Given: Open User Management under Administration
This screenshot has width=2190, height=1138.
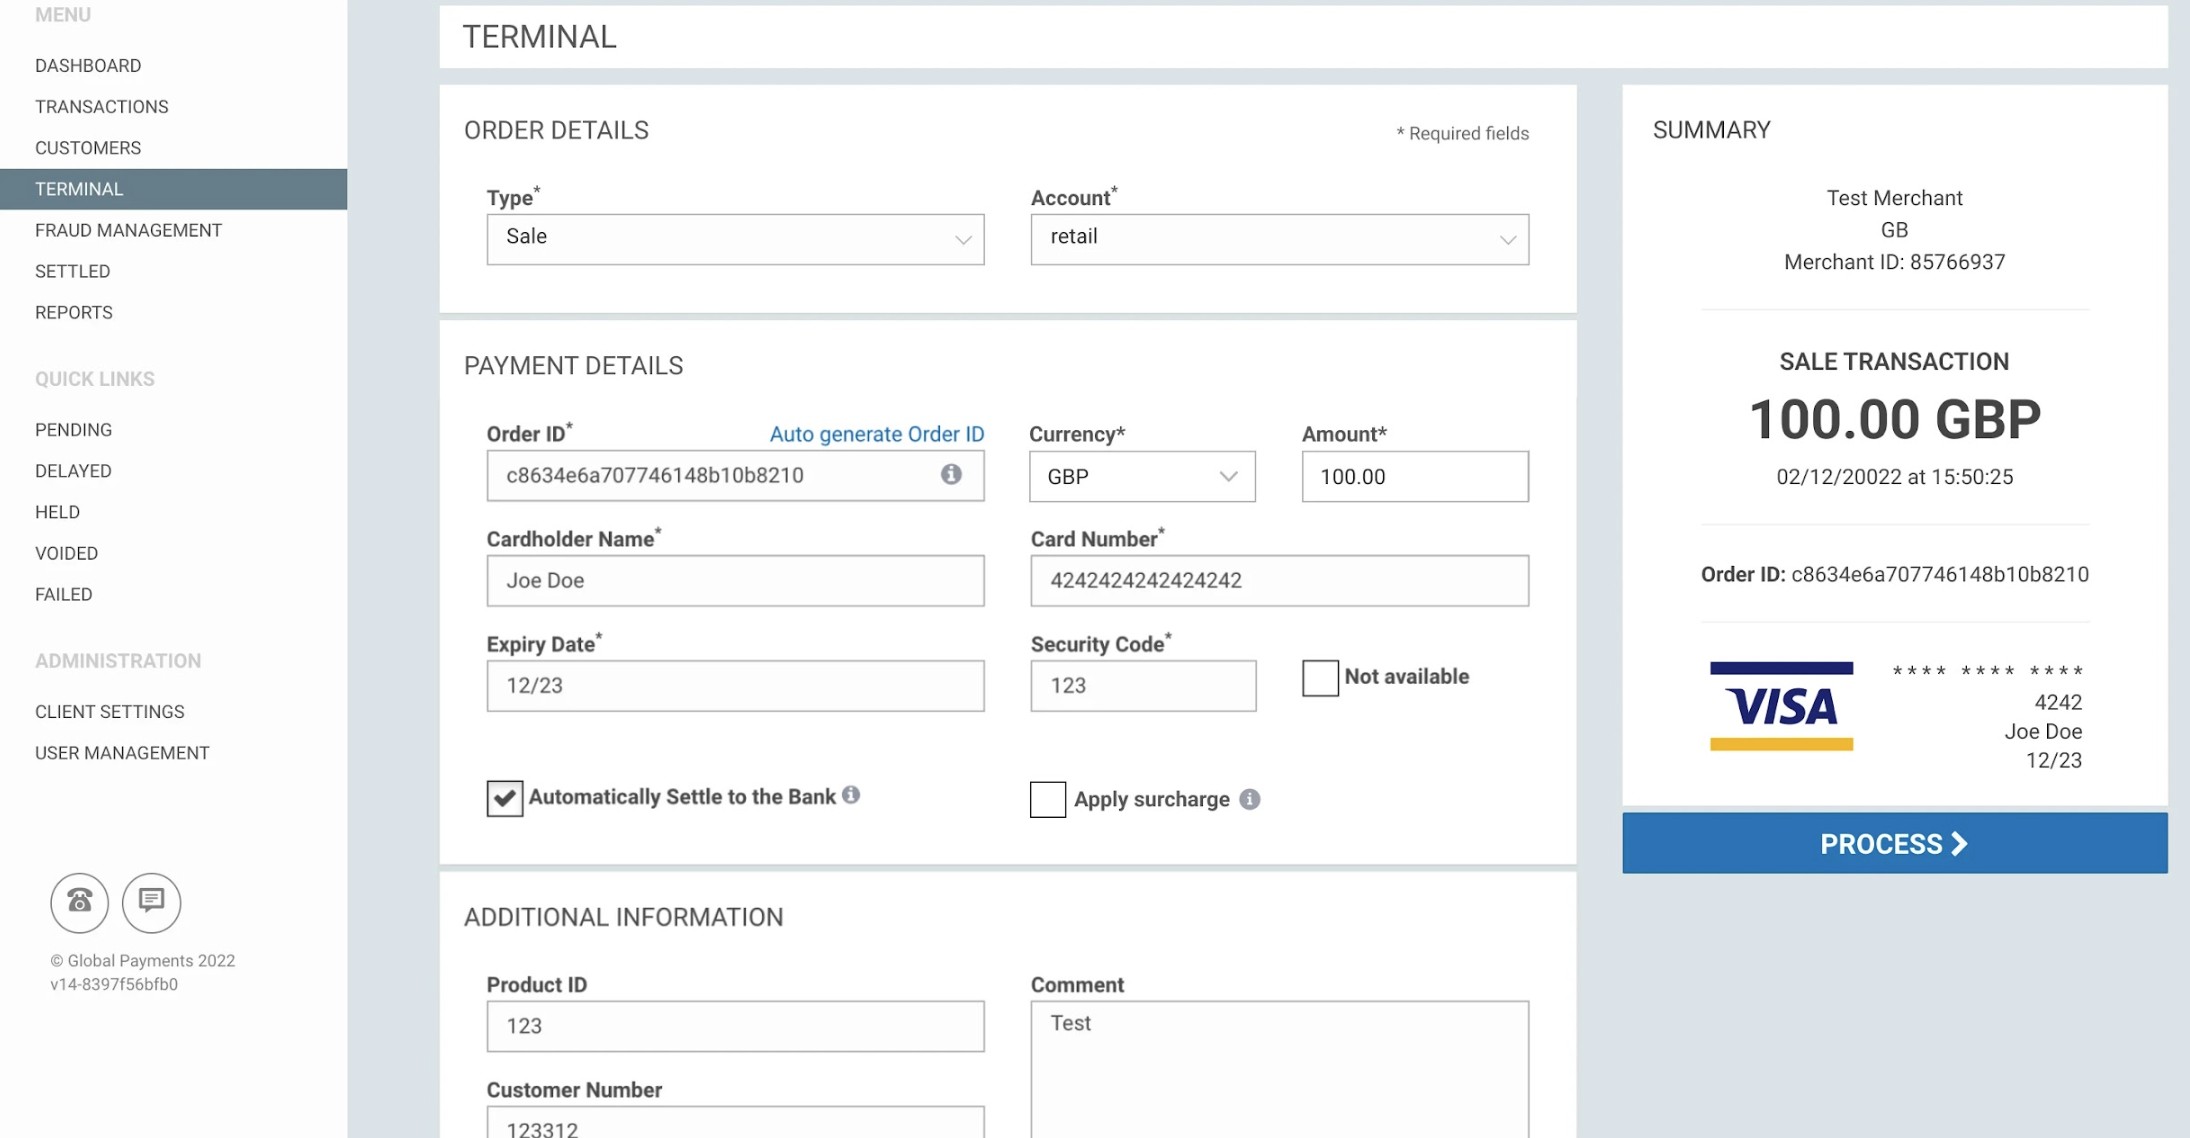Looking at the screenshot, I should pos(122,753).
